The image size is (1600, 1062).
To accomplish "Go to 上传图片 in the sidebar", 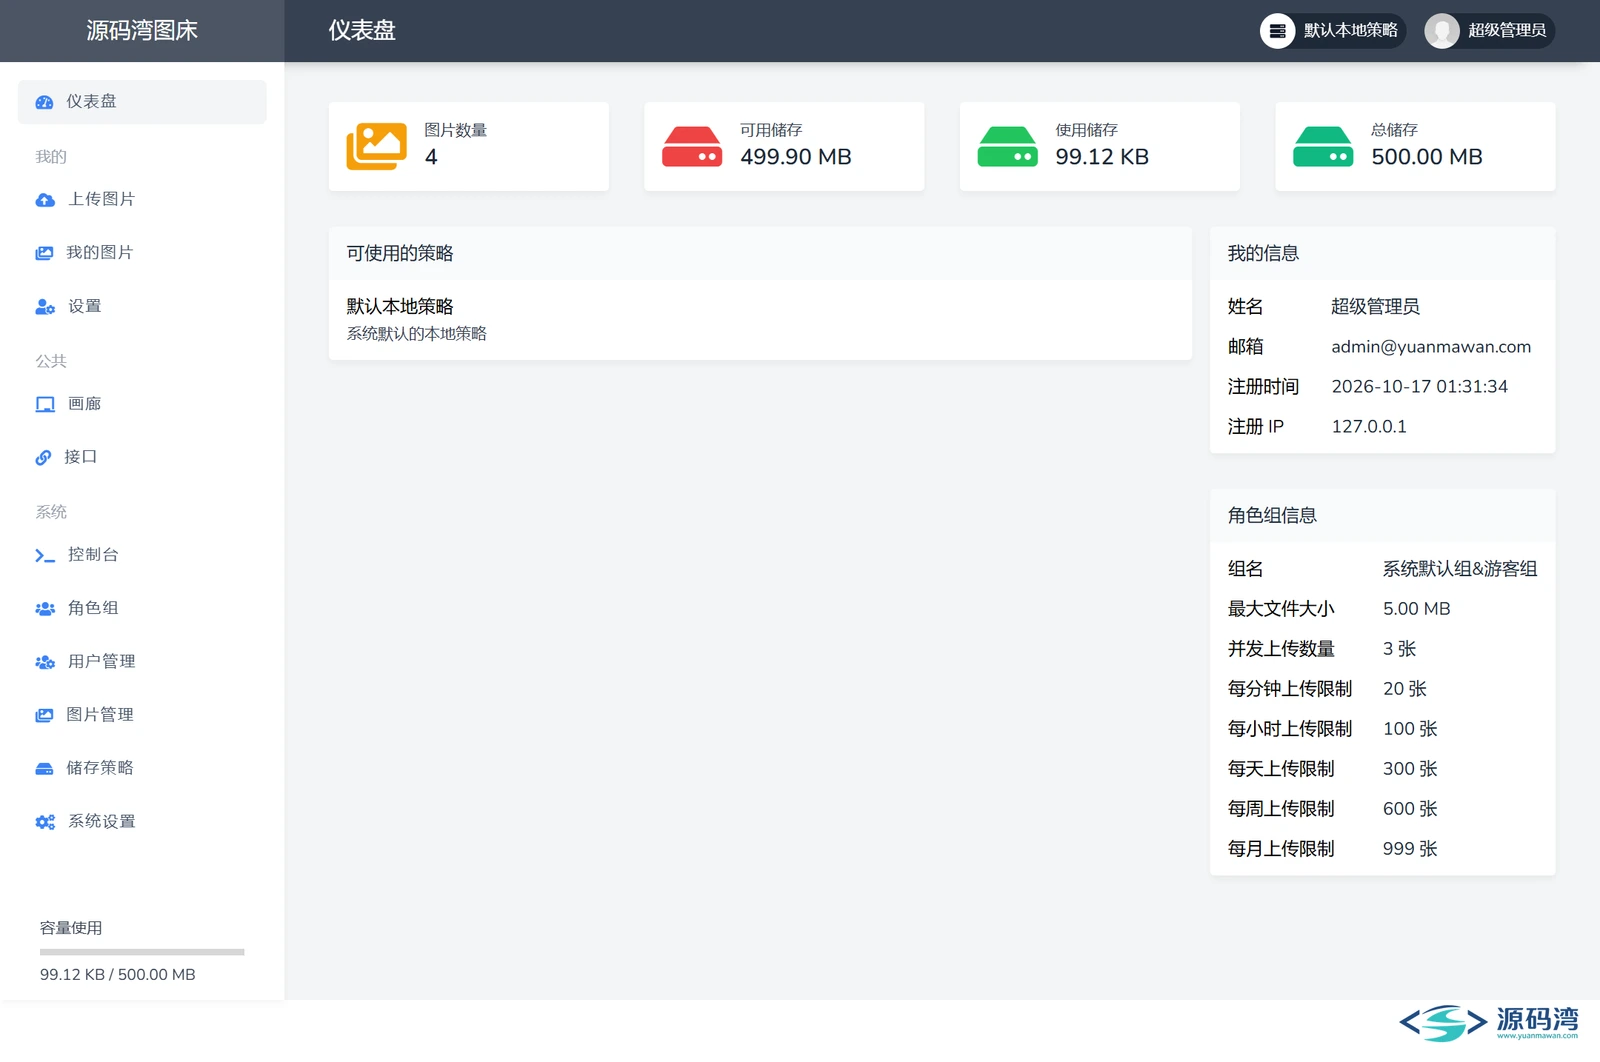I will click(142, 200).
